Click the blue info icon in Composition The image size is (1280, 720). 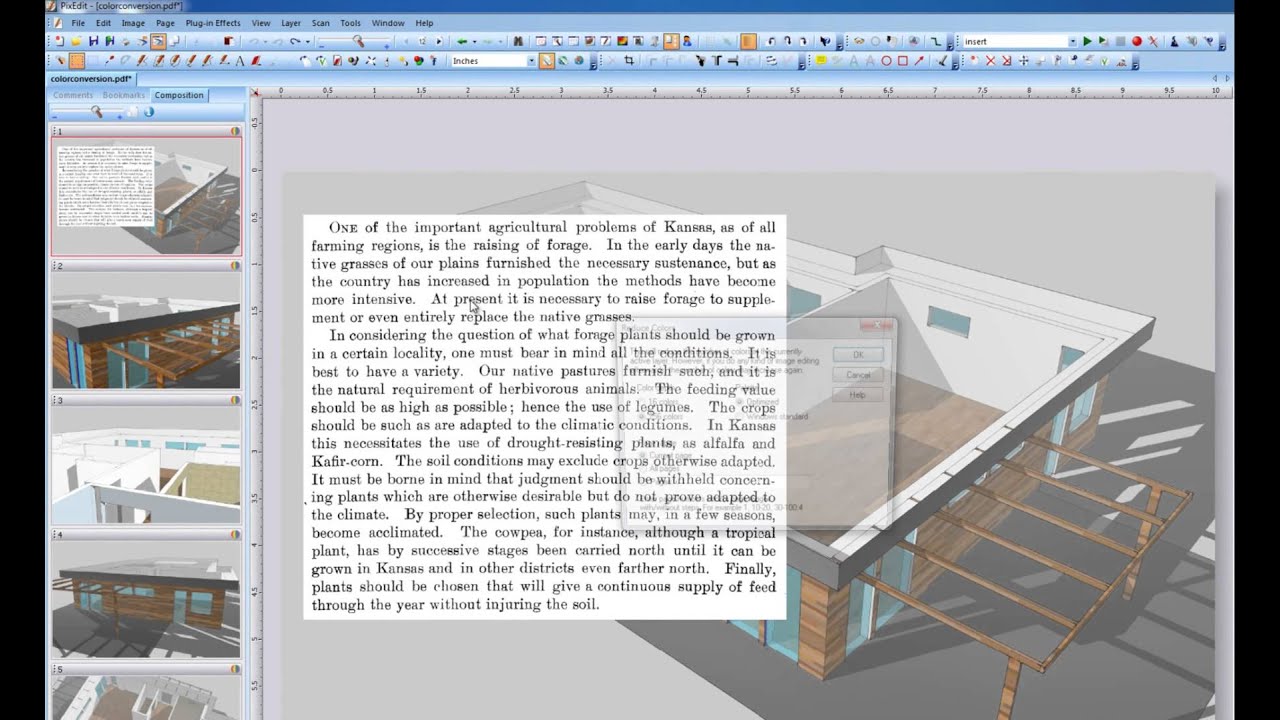pyautogui.click(x=148, y=112)
